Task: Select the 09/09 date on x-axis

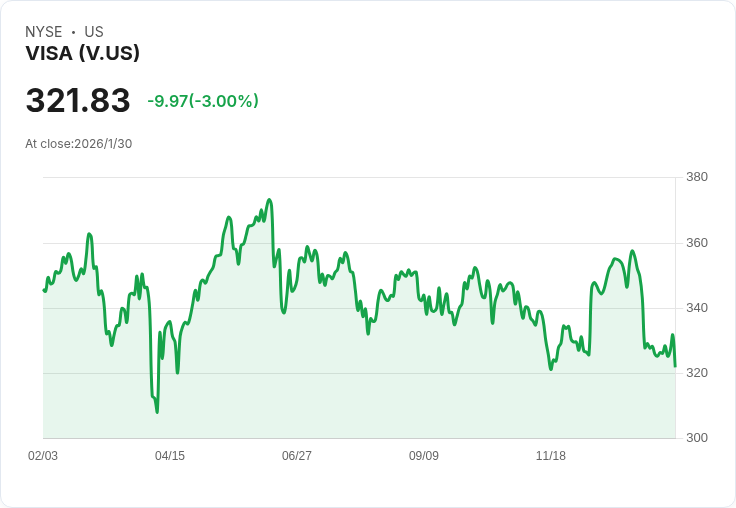Action: [x=424, y=456]
